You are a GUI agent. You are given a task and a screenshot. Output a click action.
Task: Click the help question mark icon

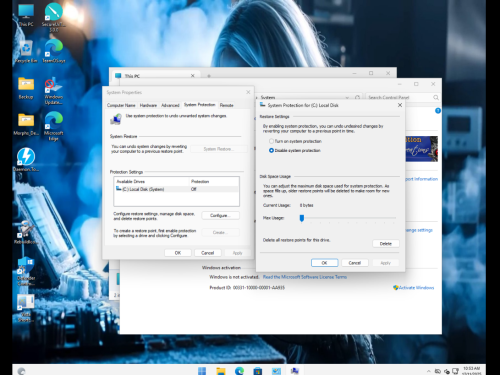point(438,111)
